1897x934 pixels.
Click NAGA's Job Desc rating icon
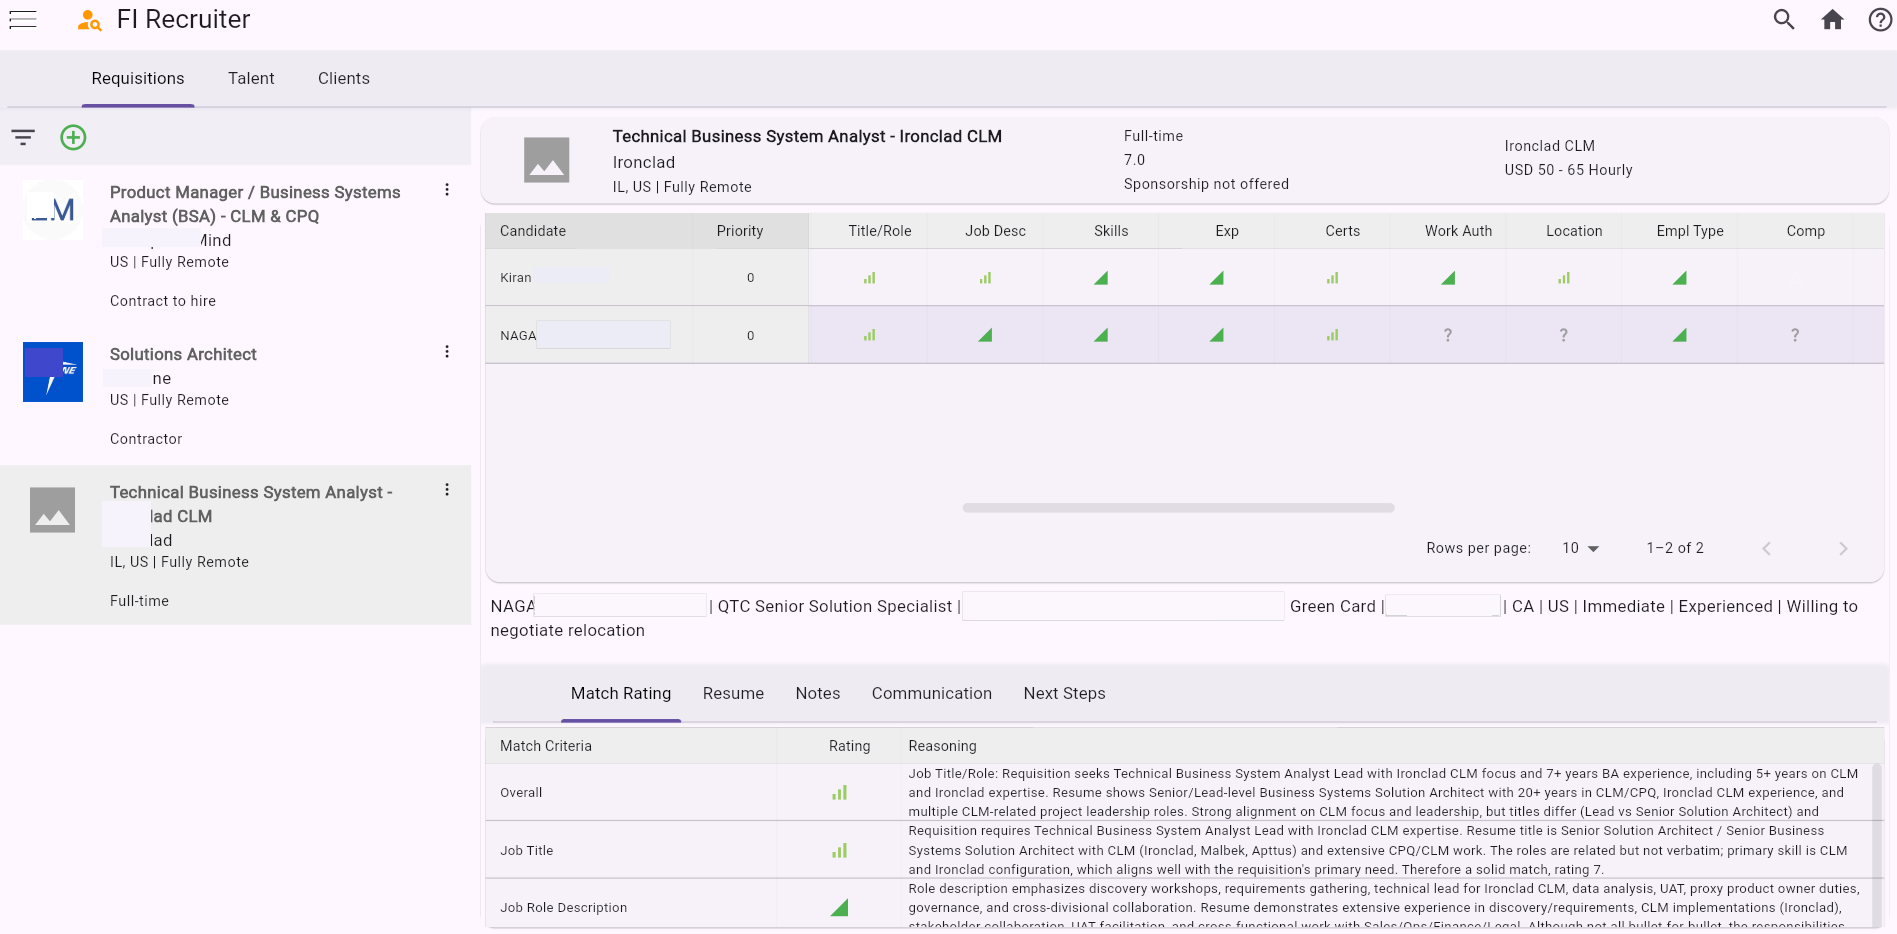point(985,335)
